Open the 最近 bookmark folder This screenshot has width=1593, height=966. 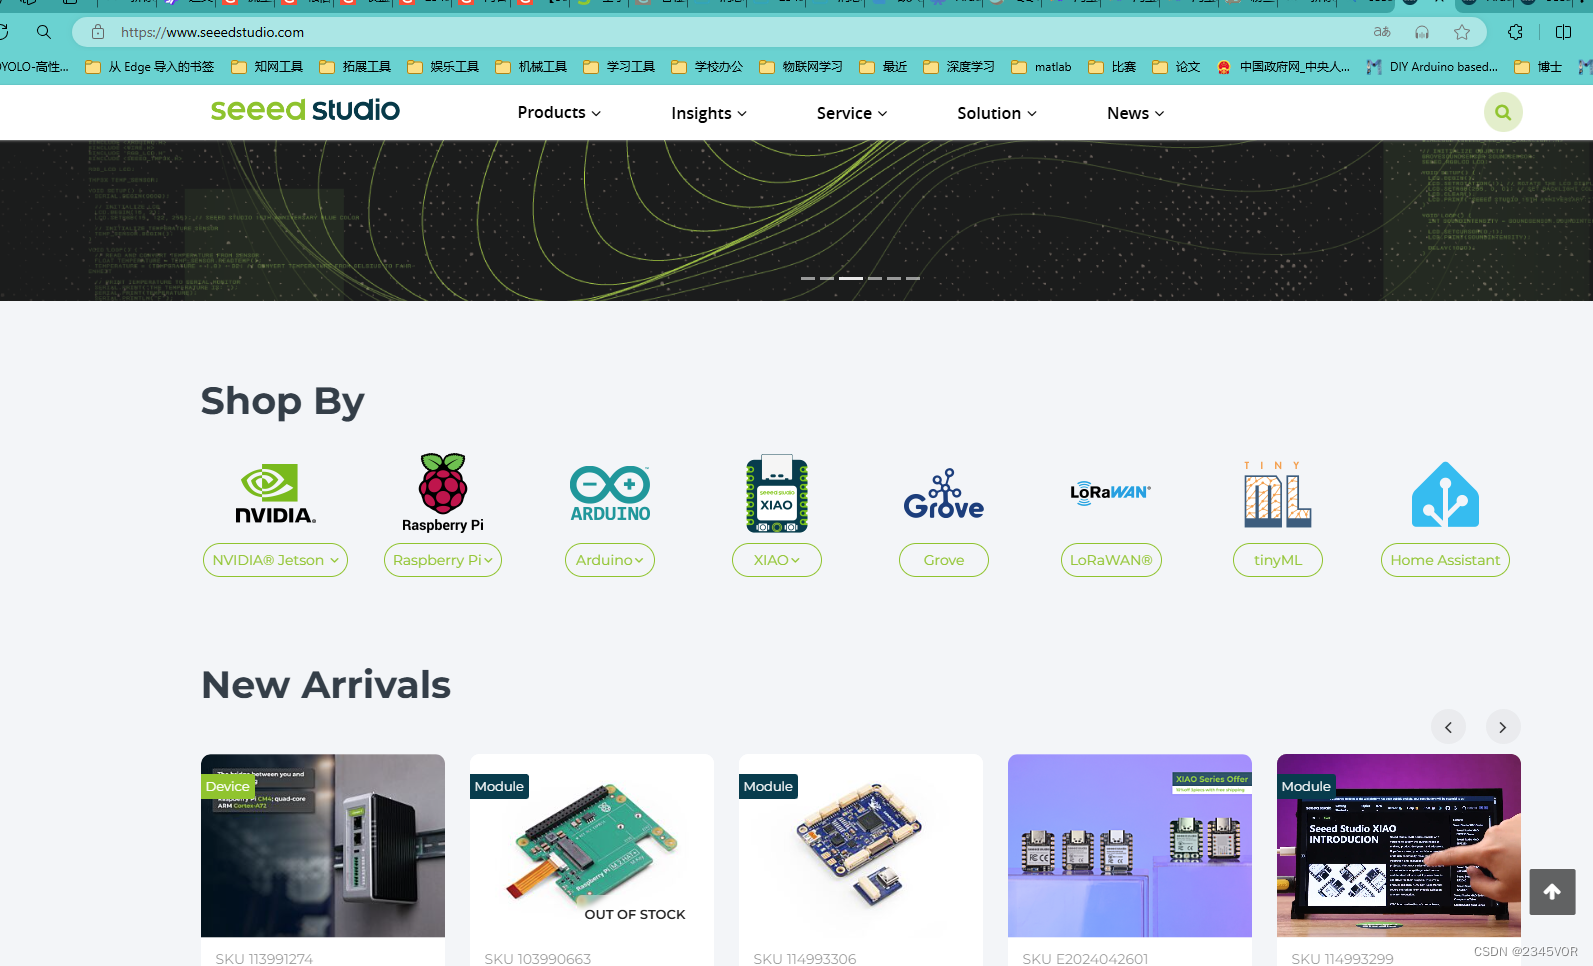883,67
